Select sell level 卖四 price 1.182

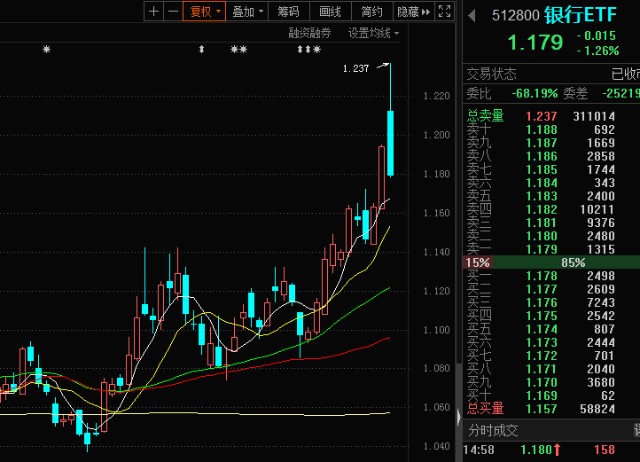coord(551,209)
